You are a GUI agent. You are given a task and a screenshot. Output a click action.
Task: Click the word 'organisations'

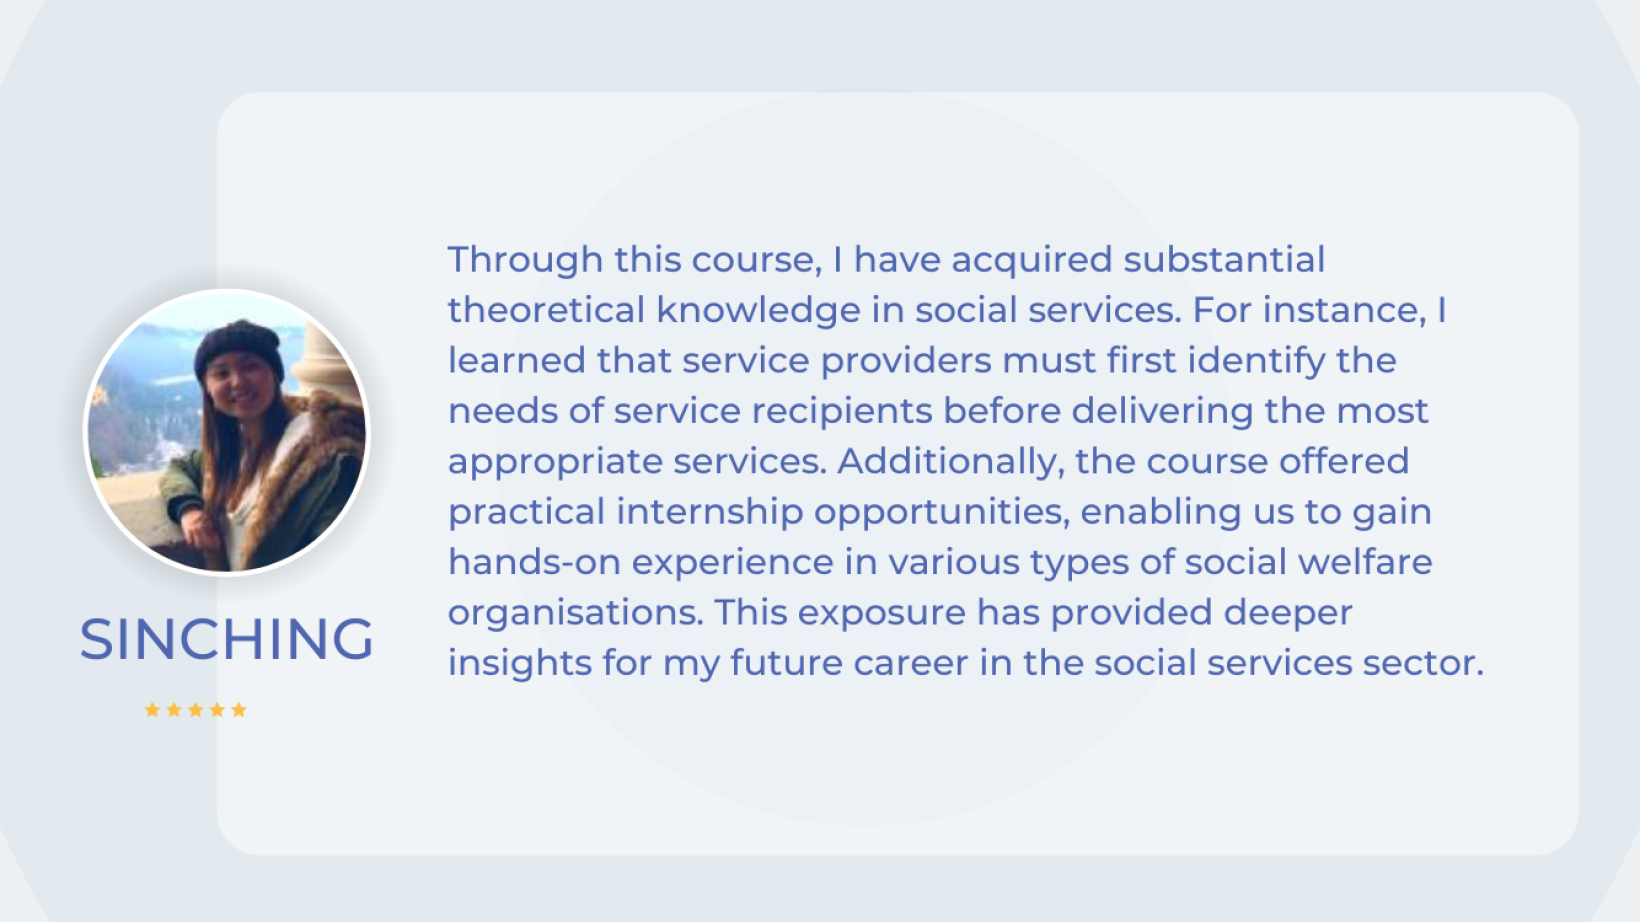pos(573,612)
